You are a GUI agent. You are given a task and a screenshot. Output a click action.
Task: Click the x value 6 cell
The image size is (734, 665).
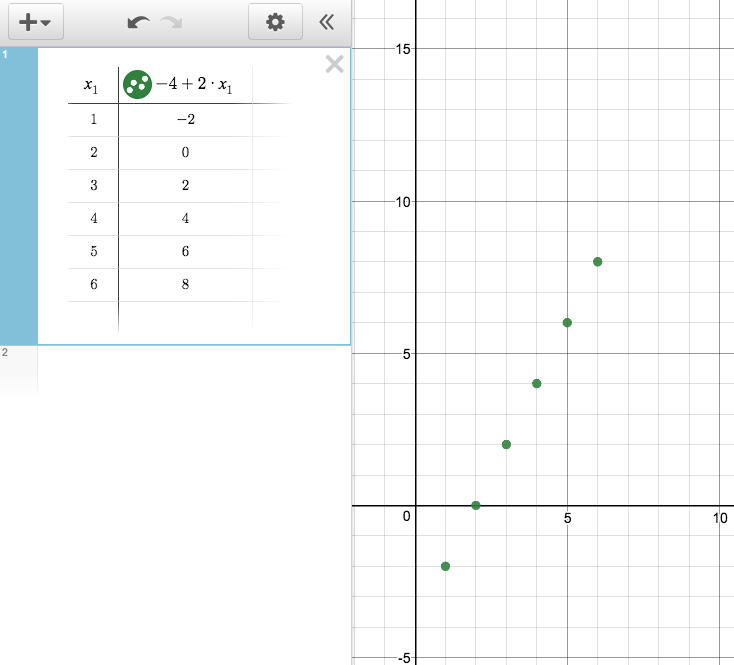tap(93, 285)
